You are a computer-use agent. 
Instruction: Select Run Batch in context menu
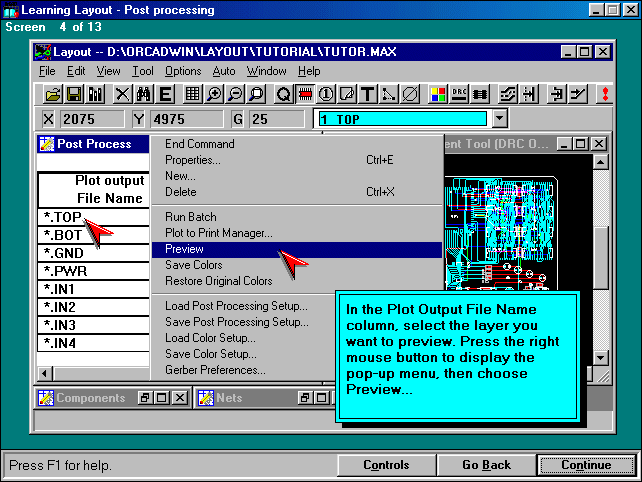[x=191, y=217]
